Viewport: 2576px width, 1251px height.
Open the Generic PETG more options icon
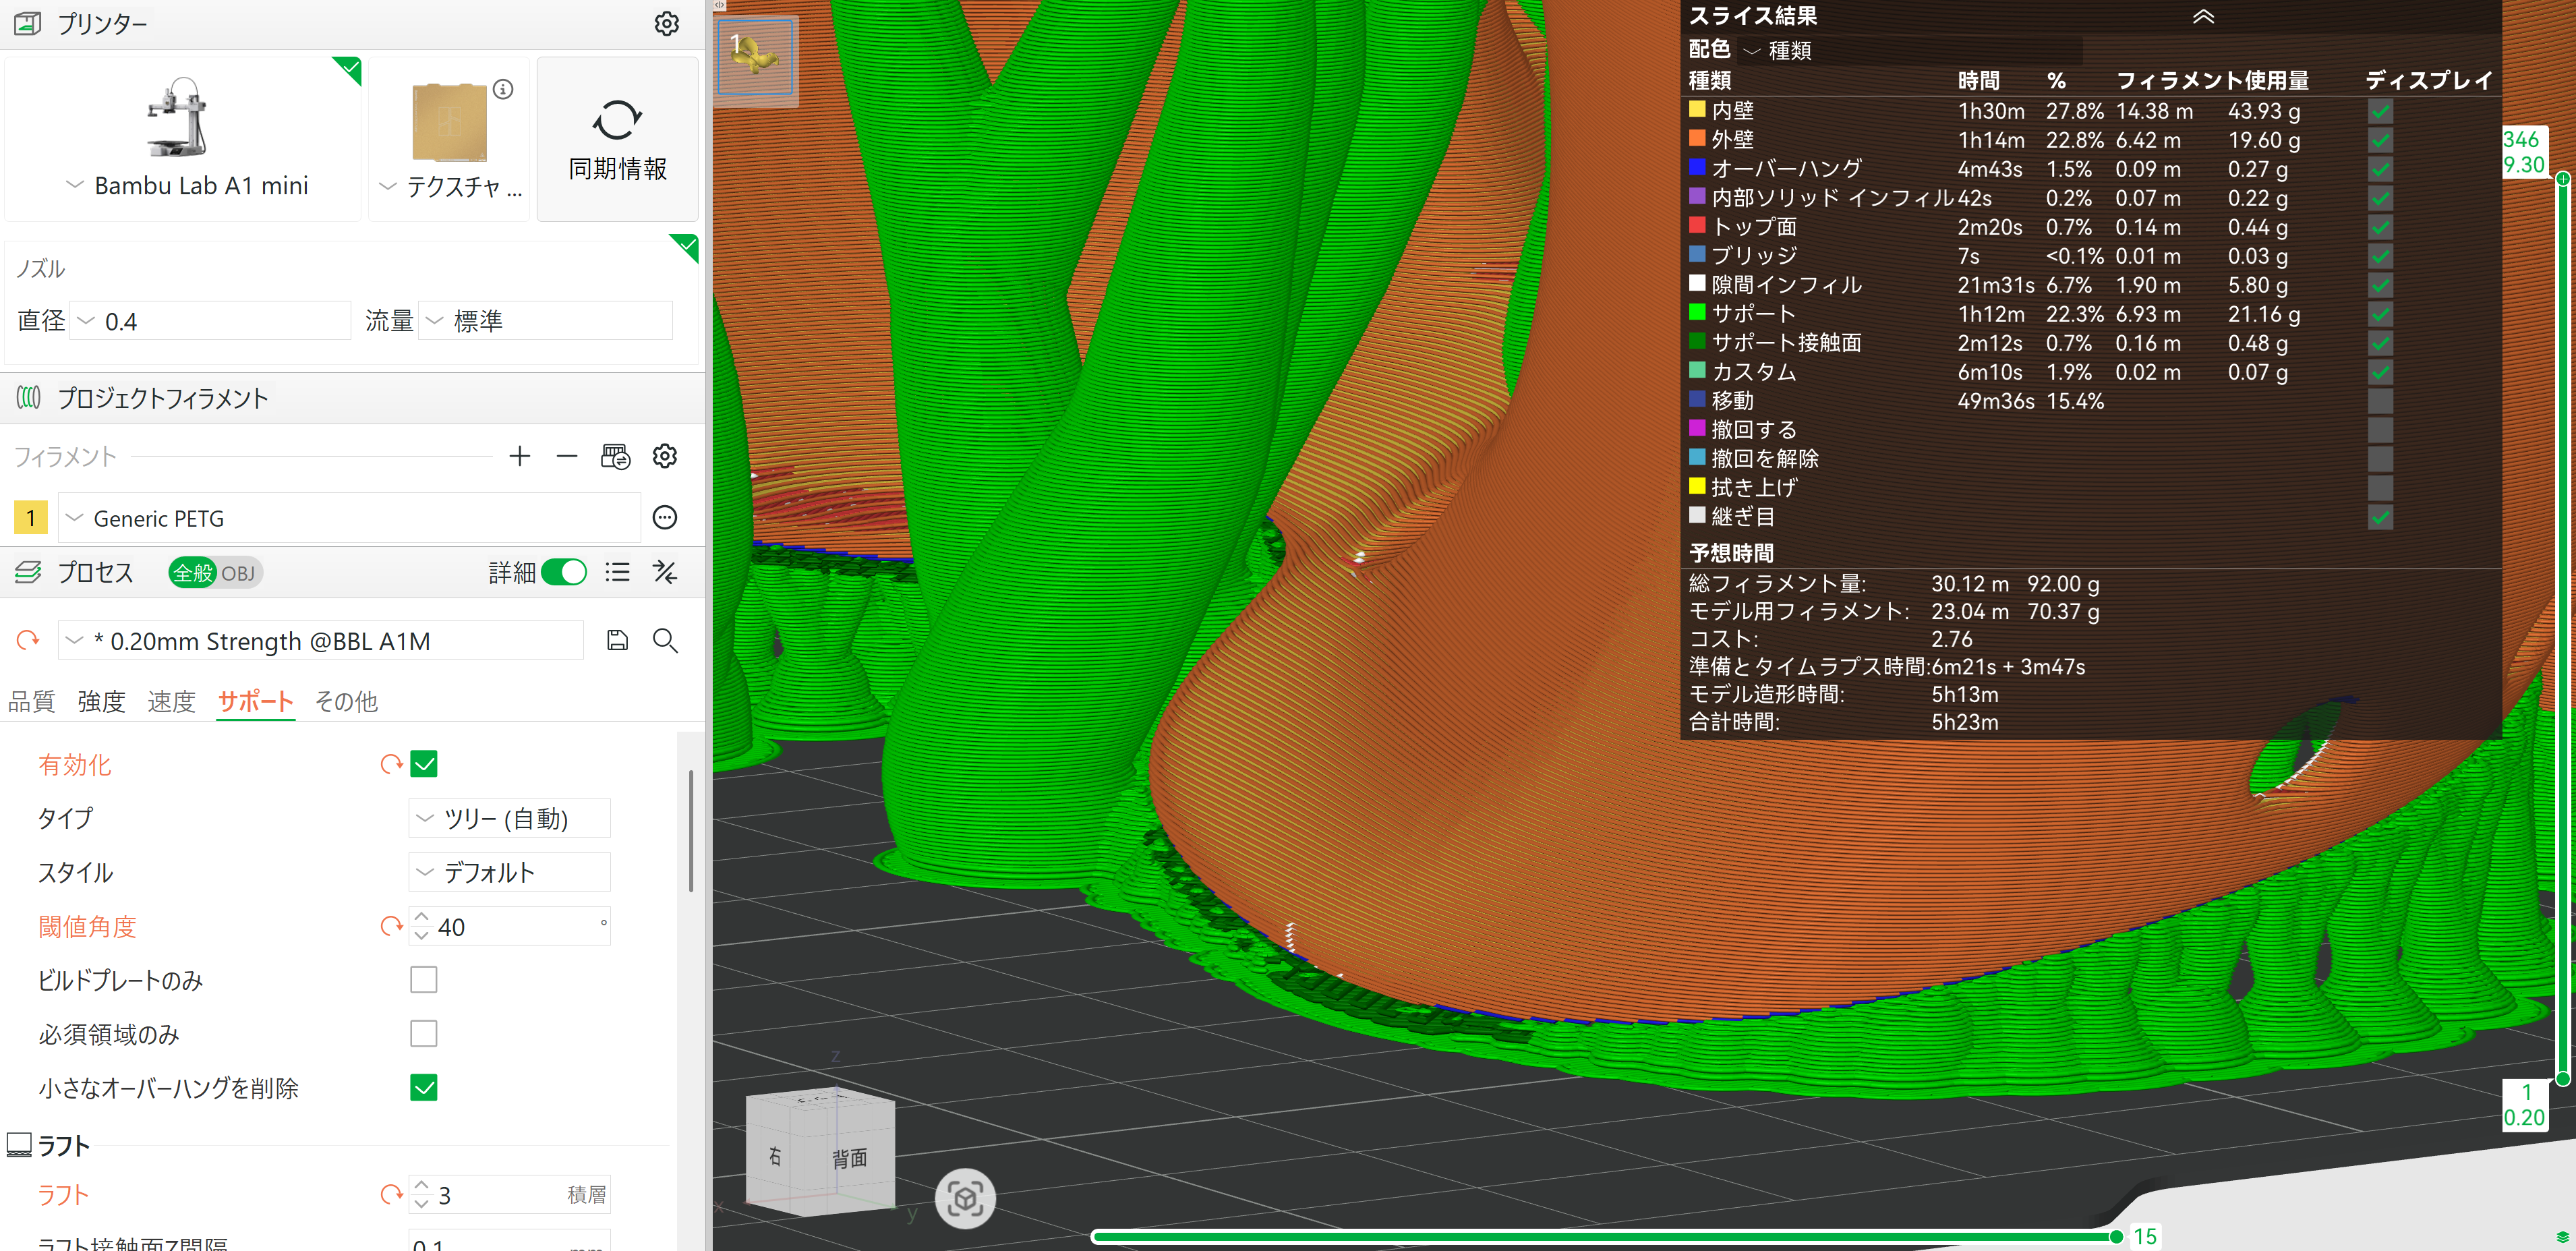665,517
